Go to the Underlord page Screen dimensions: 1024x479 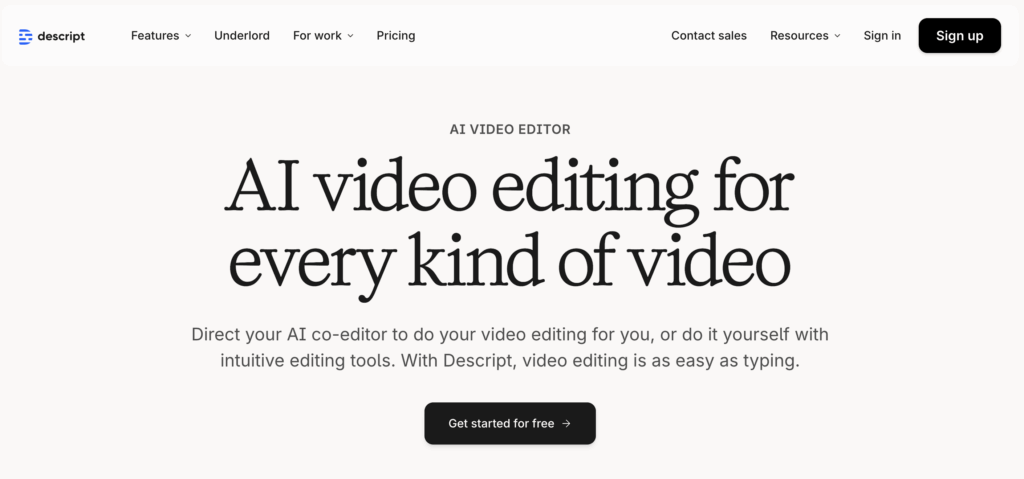pos(242,35)
